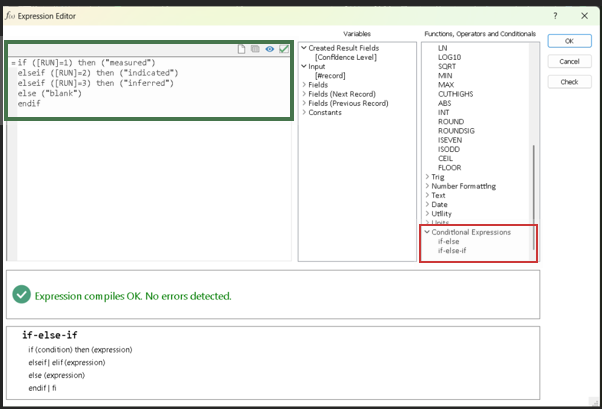This screenshot has height=409, width=602.
Task: Expand the Constants node
Action: coord(304,112)
